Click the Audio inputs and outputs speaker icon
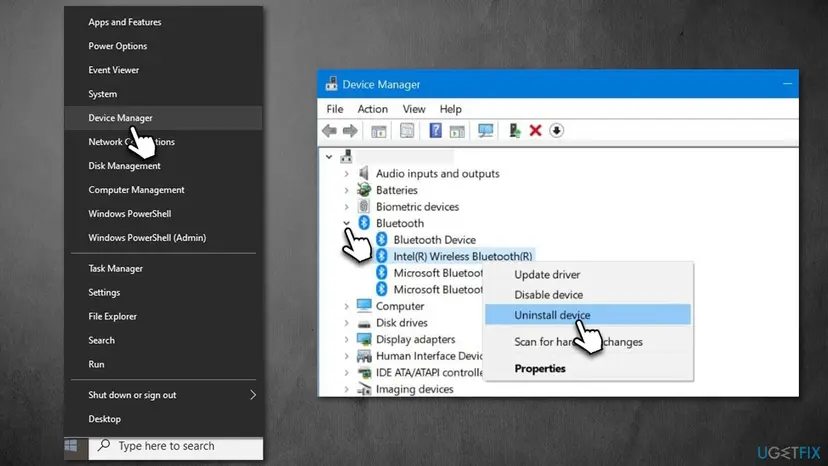Viewport: 828px width, 466px height. point(364,173)
